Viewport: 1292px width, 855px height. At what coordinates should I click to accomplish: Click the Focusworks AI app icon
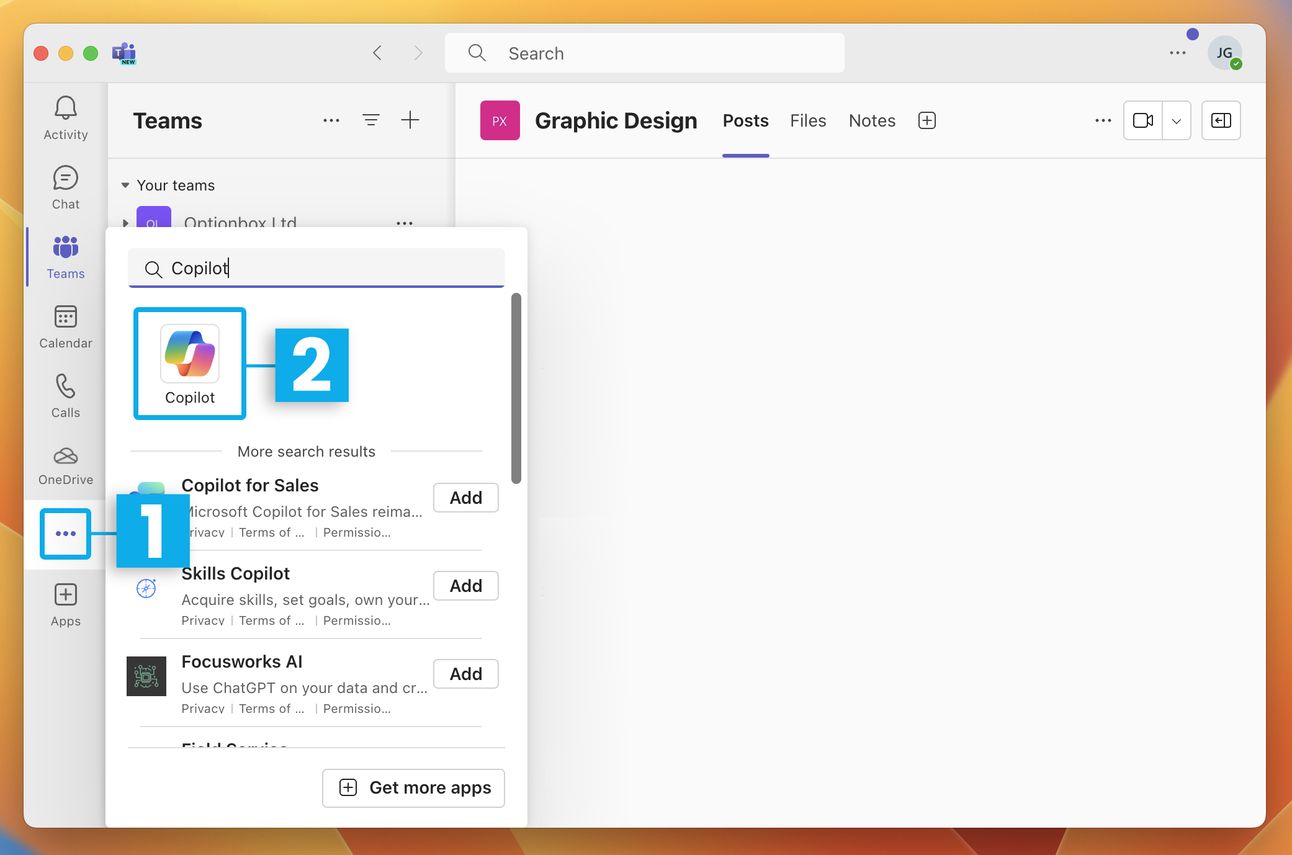[x=146, y=676]
